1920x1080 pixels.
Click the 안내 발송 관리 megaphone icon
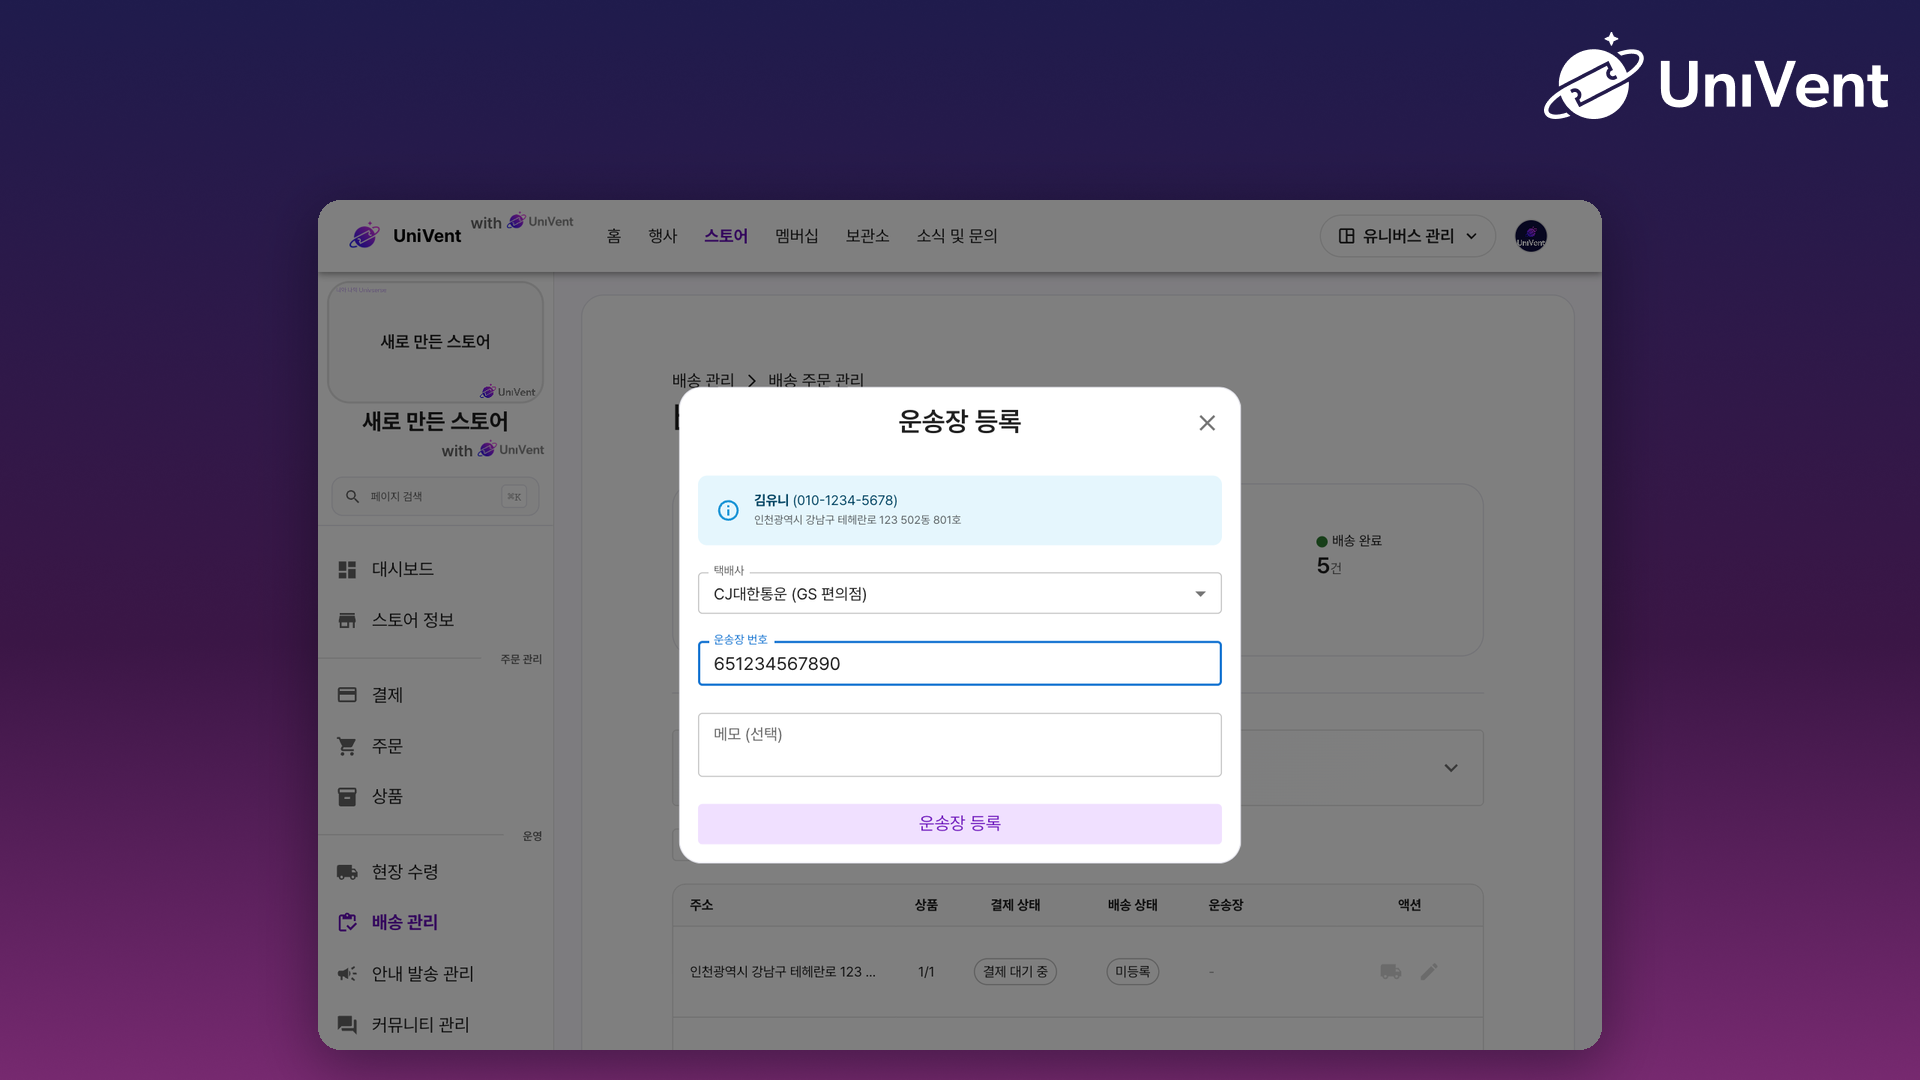point(347,973)
